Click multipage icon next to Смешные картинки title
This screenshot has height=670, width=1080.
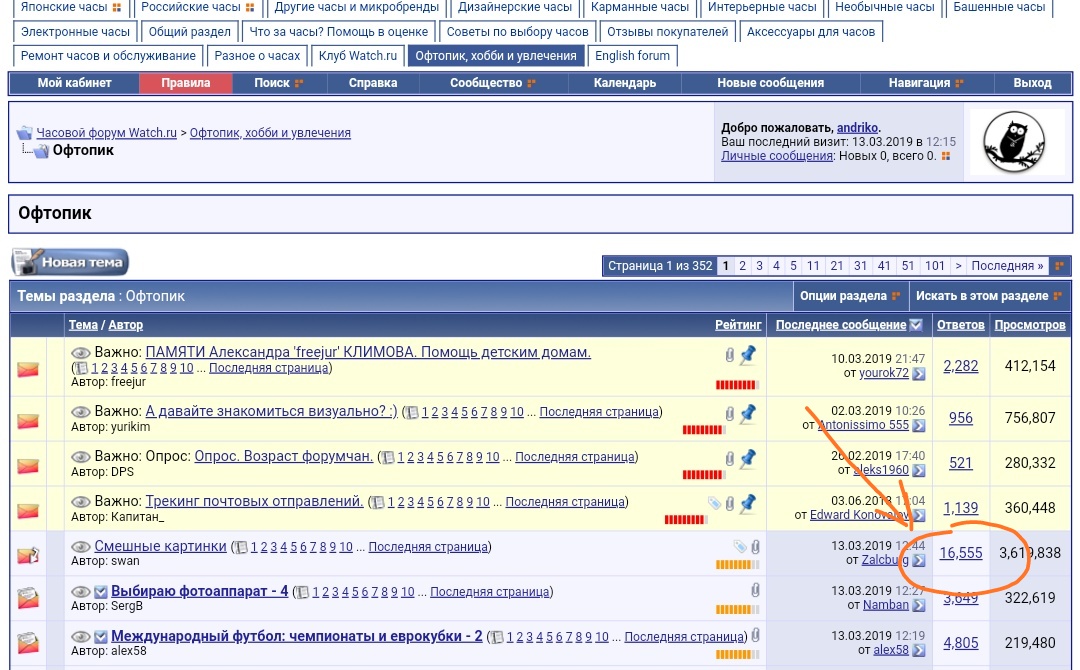click(x=240, y=547)
